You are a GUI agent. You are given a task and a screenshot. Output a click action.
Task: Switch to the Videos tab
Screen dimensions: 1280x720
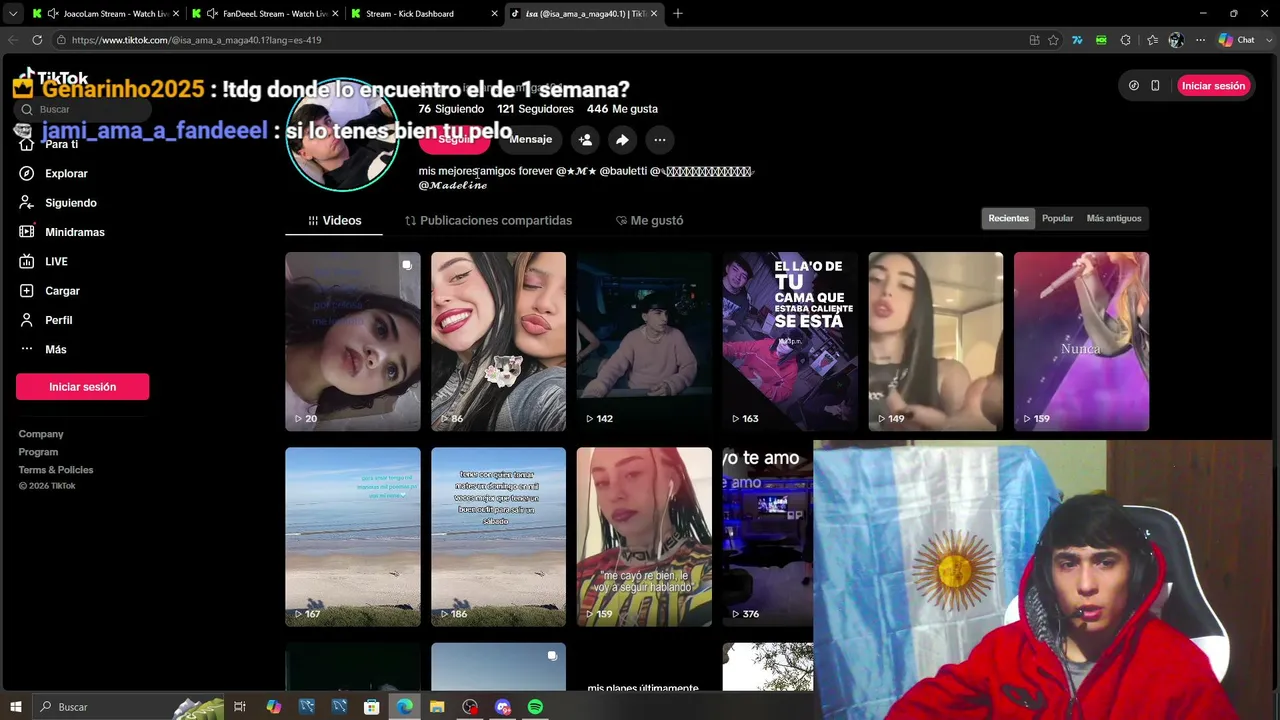click(334, 220)
